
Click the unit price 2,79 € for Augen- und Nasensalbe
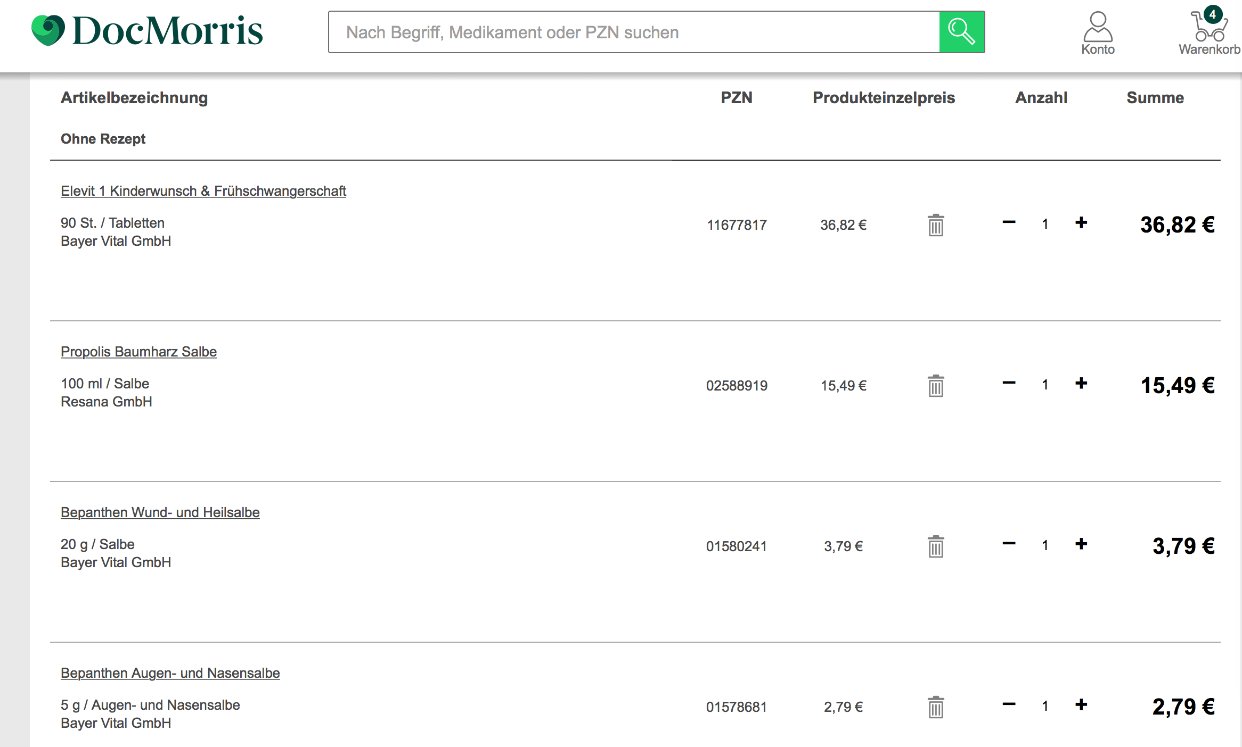click(x=844, y=707)
